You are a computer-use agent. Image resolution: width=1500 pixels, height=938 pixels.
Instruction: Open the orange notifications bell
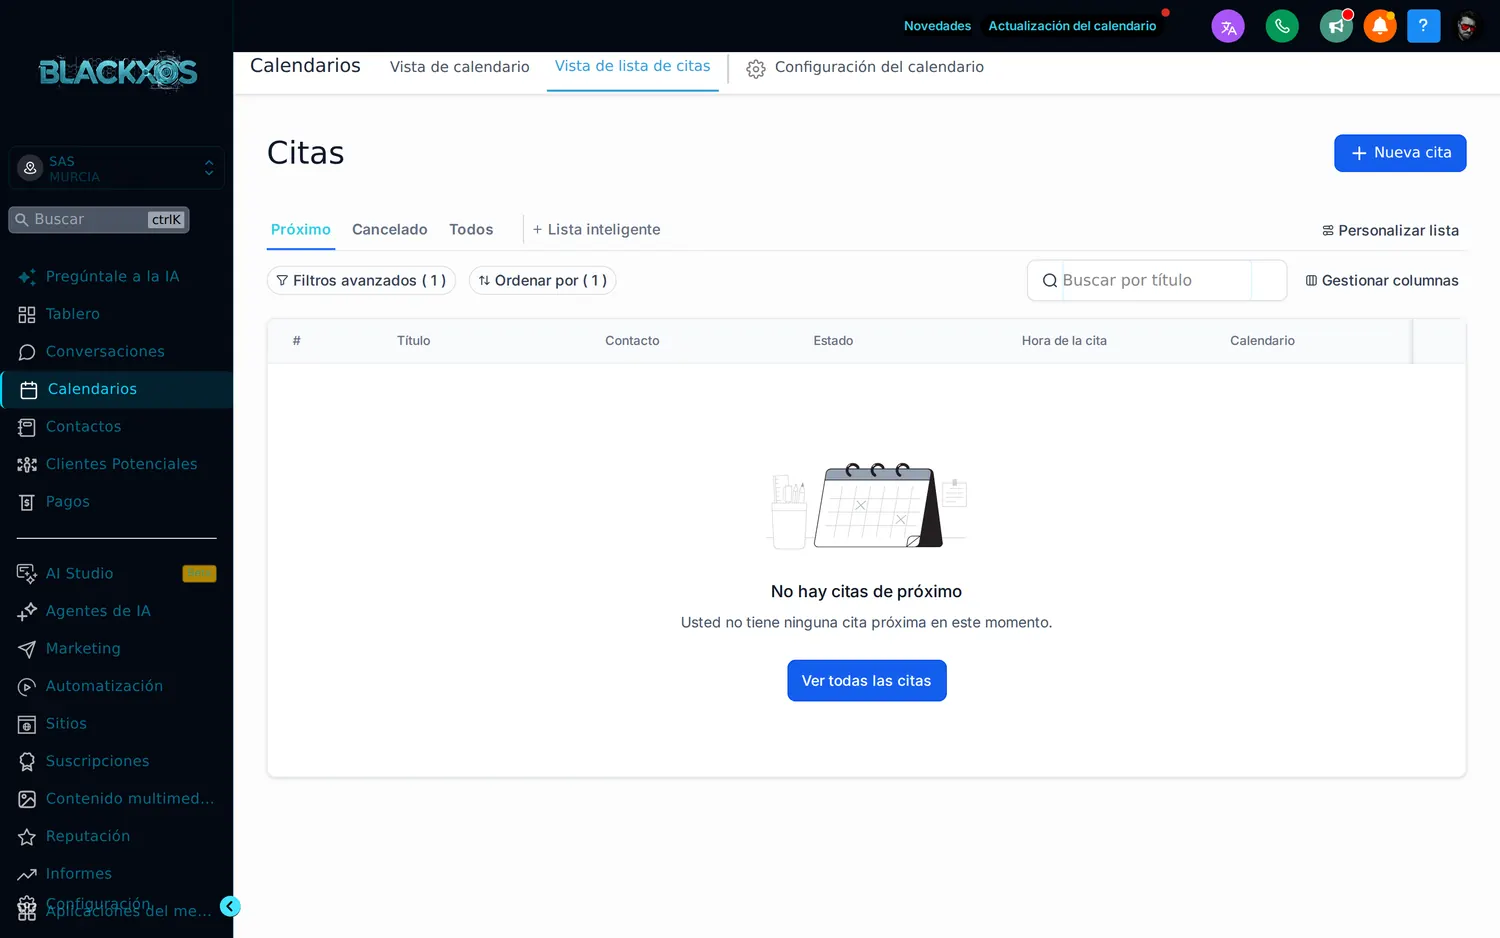point(1380,26)
